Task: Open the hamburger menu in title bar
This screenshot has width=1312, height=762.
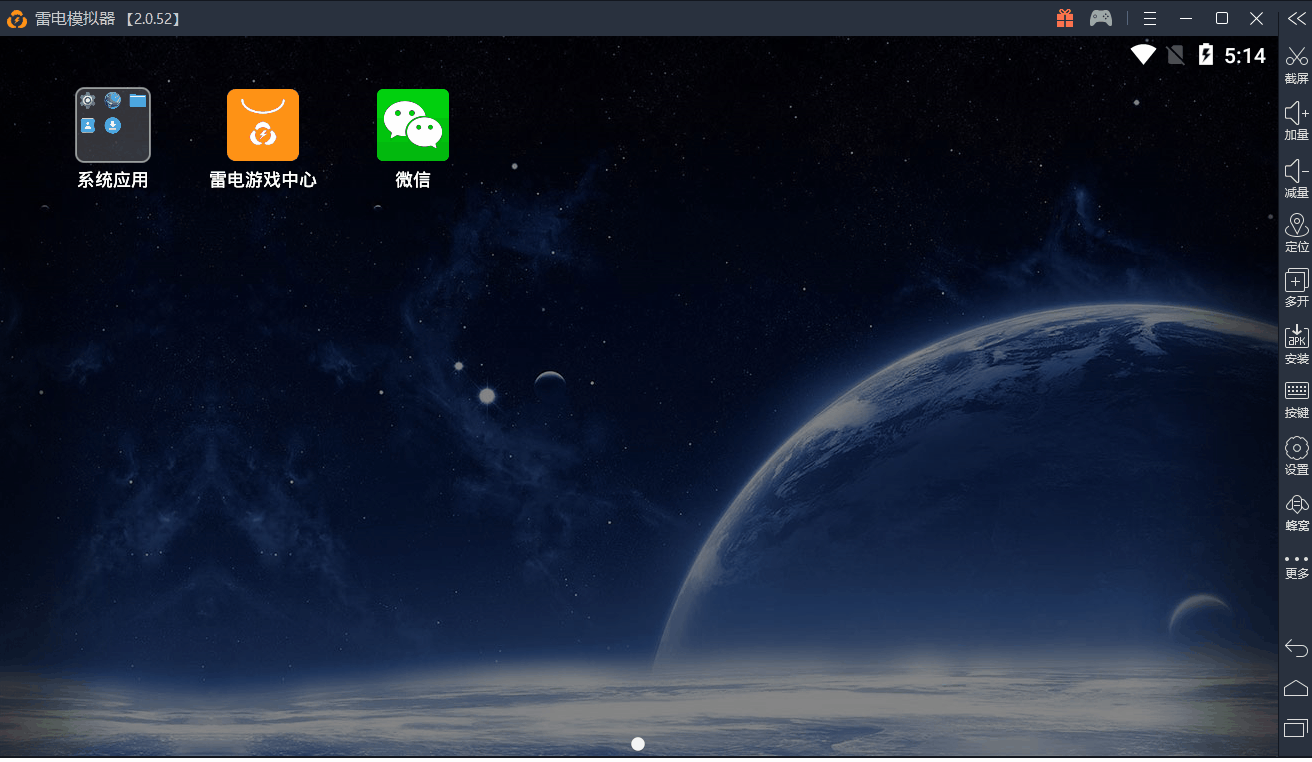Action: coord(1150,18)
